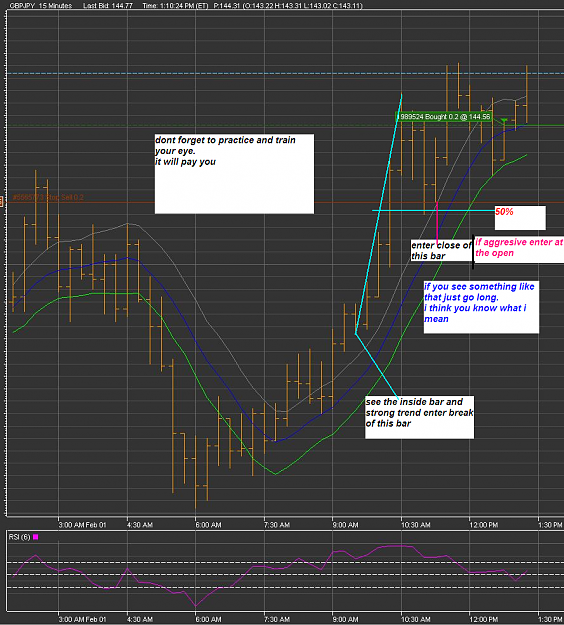The height and width of the screenshot is (625, 564).
Task: Click the 'GBPJPY 15 Minutes' chart title
Action: [40, 6]
